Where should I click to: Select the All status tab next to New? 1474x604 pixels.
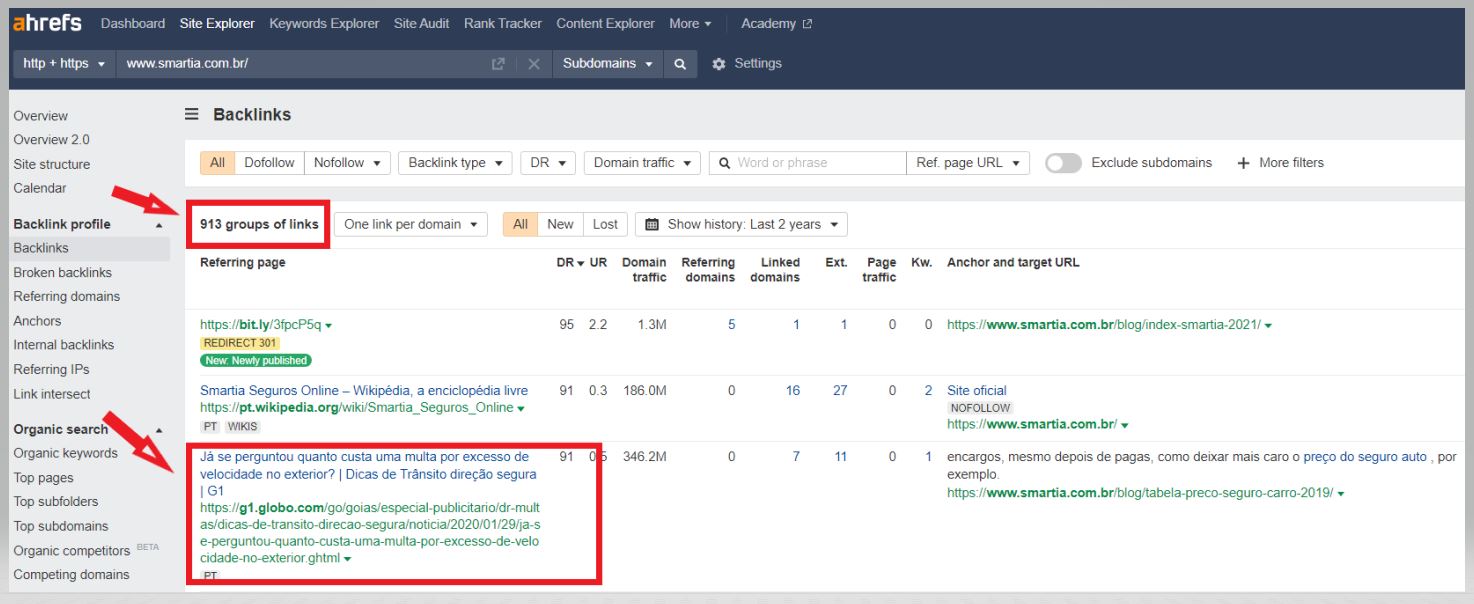coord(520,224)
